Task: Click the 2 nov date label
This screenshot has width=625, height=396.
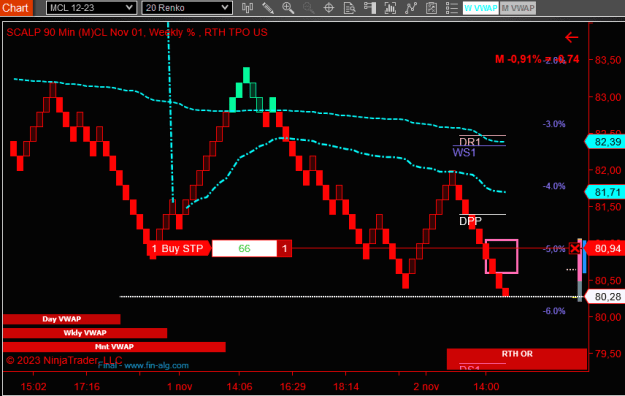Action: coord(426,386)
